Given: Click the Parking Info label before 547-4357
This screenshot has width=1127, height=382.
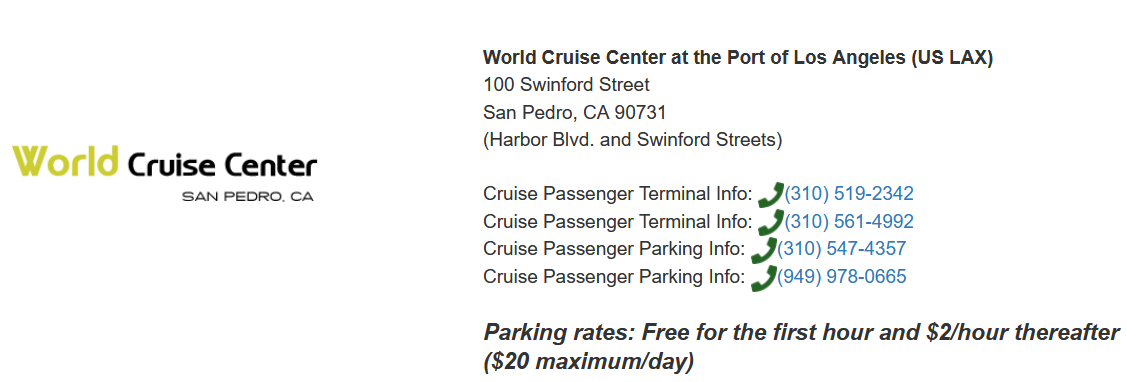Looking at the screenshot, I should click(615, 249).
